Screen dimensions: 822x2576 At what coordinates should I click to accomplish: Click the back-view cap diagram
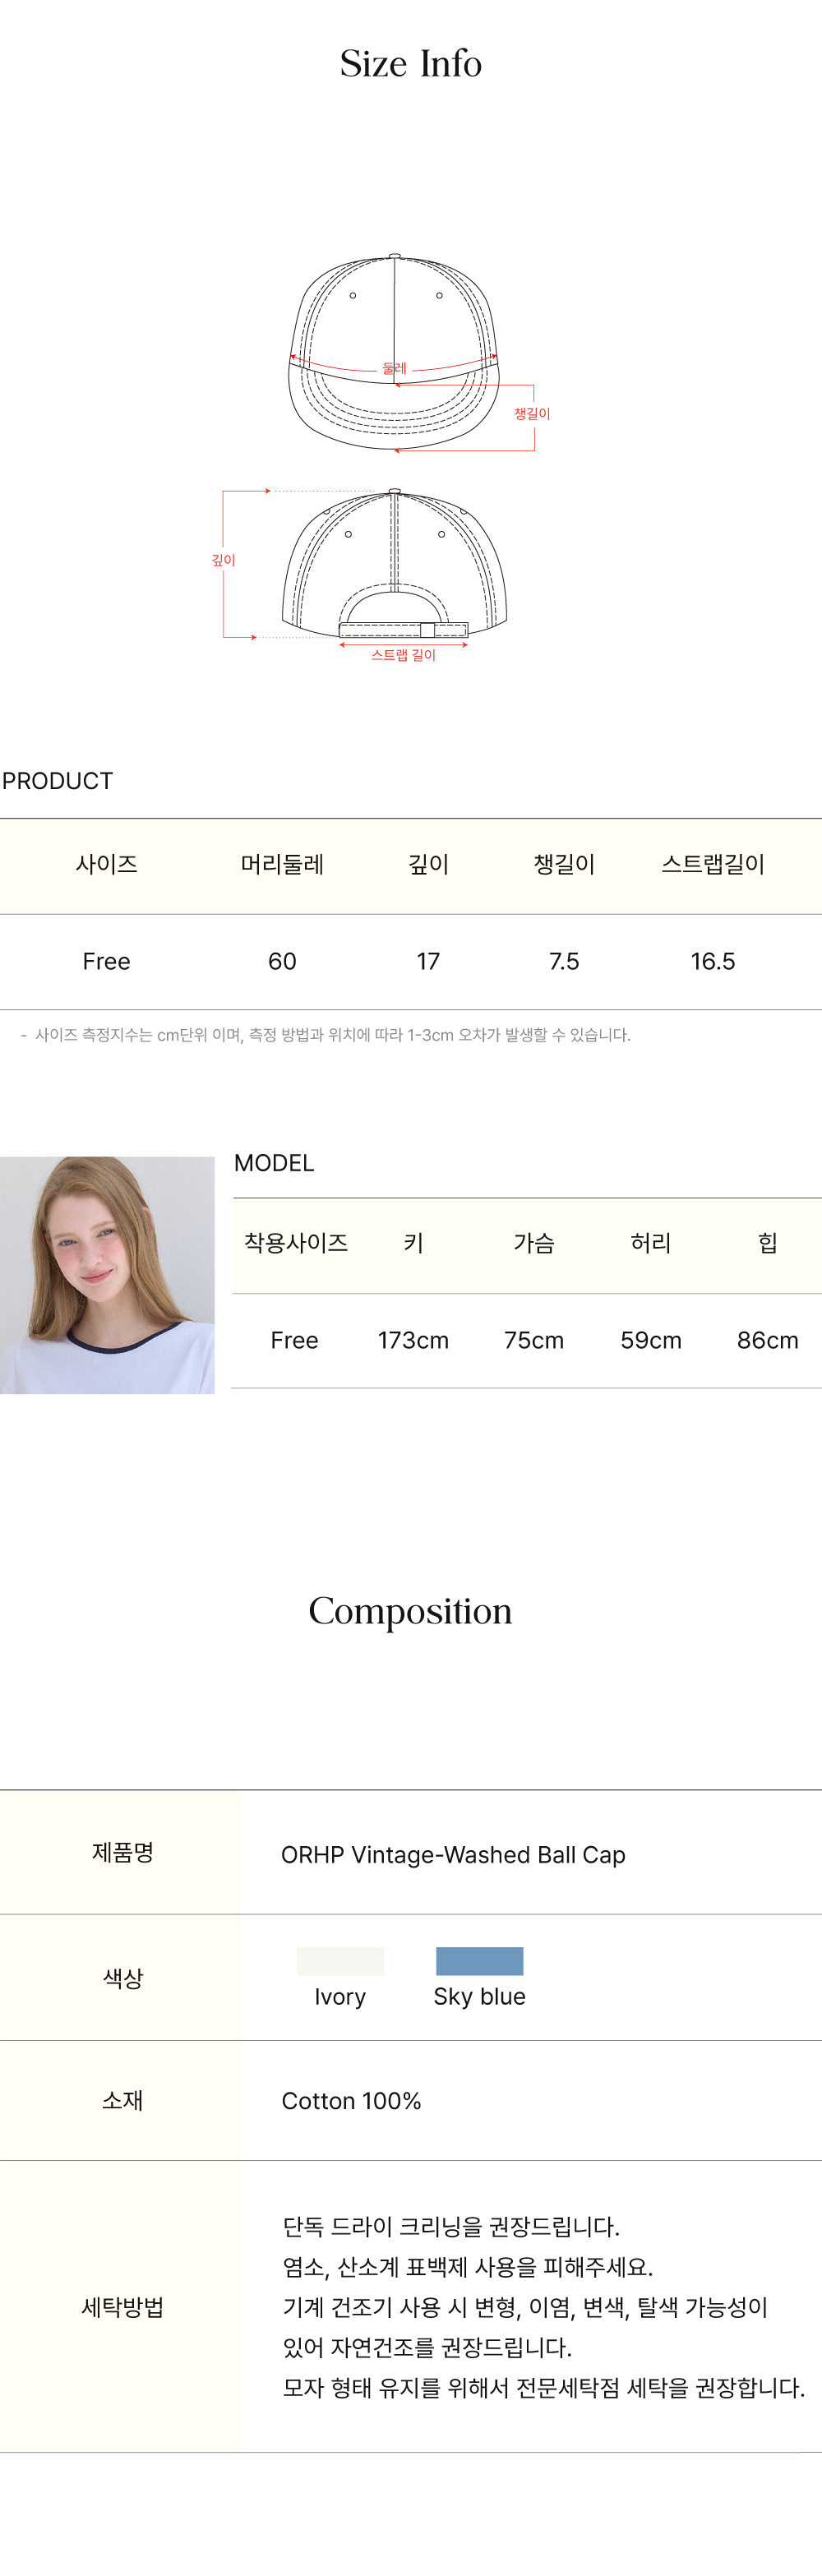[x=394, y=563]
